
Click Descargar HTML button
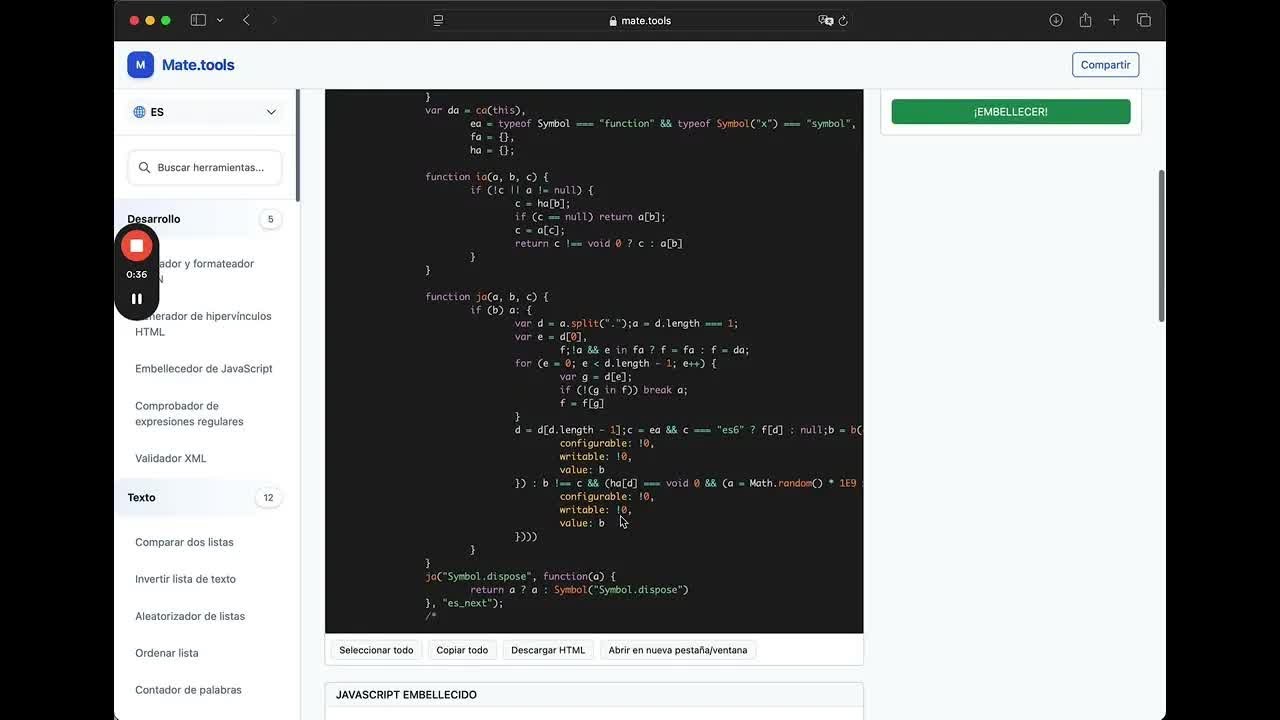(548, 650)
